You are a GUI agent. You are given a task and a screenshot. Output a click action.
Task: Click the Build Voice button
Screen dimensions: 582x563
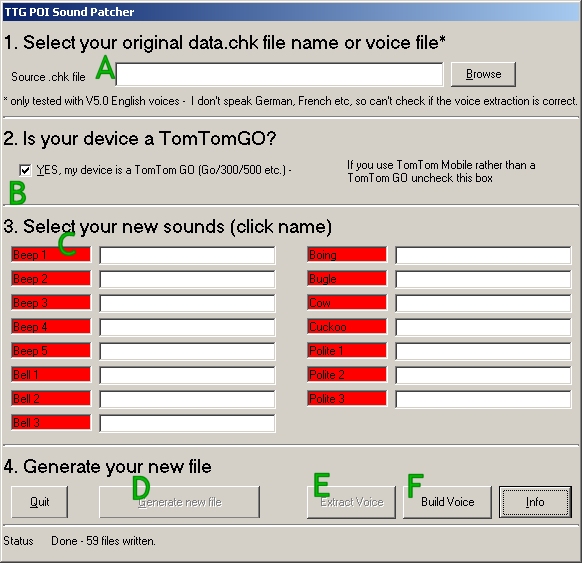[447, 502]
